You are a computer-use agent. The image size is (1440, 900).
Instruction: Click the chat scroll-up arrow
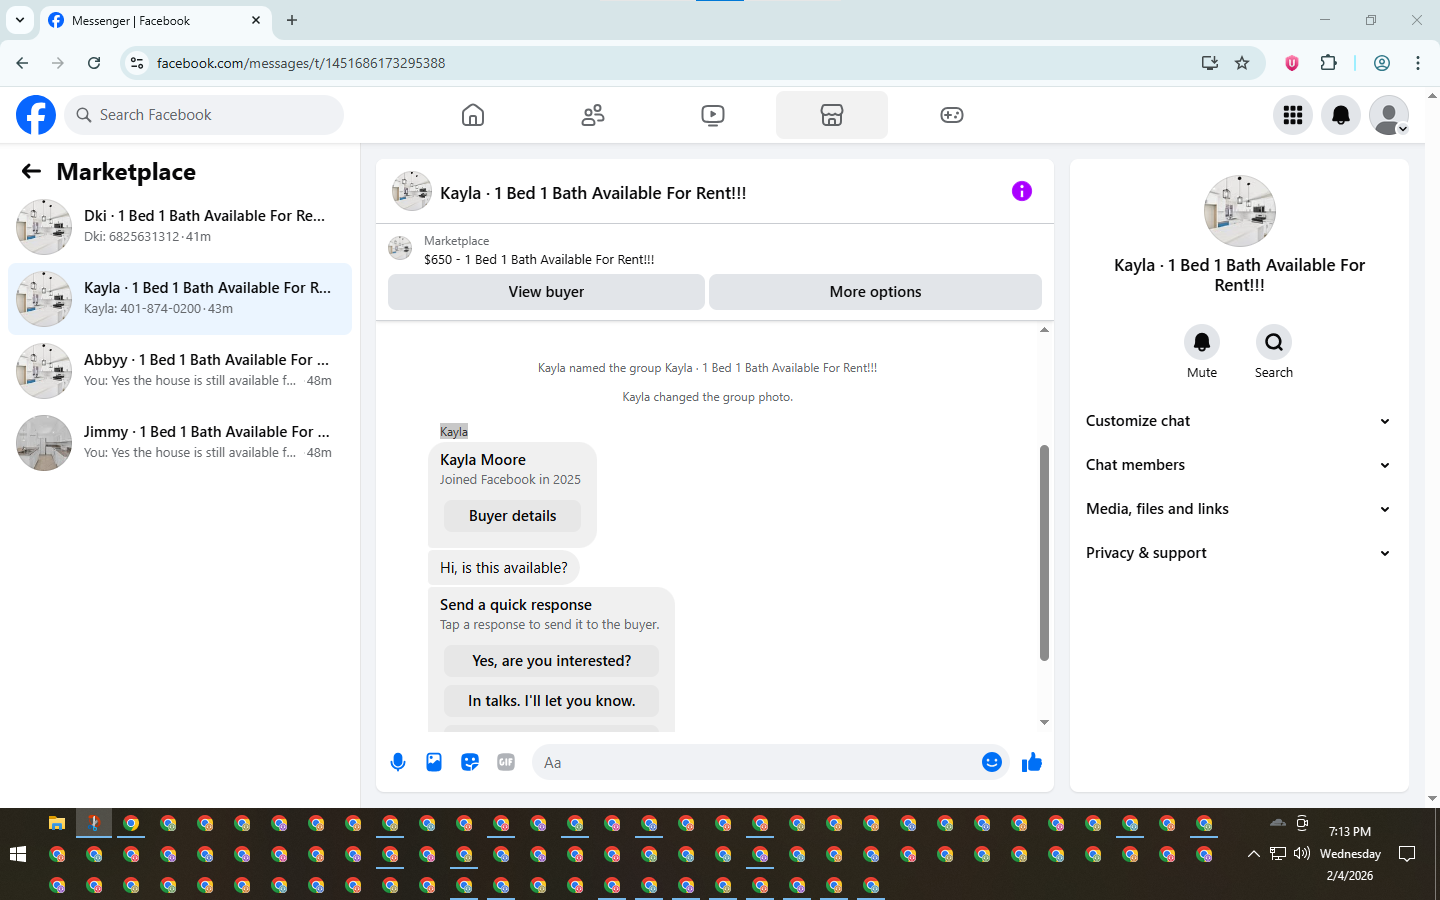click(1044, 329)
